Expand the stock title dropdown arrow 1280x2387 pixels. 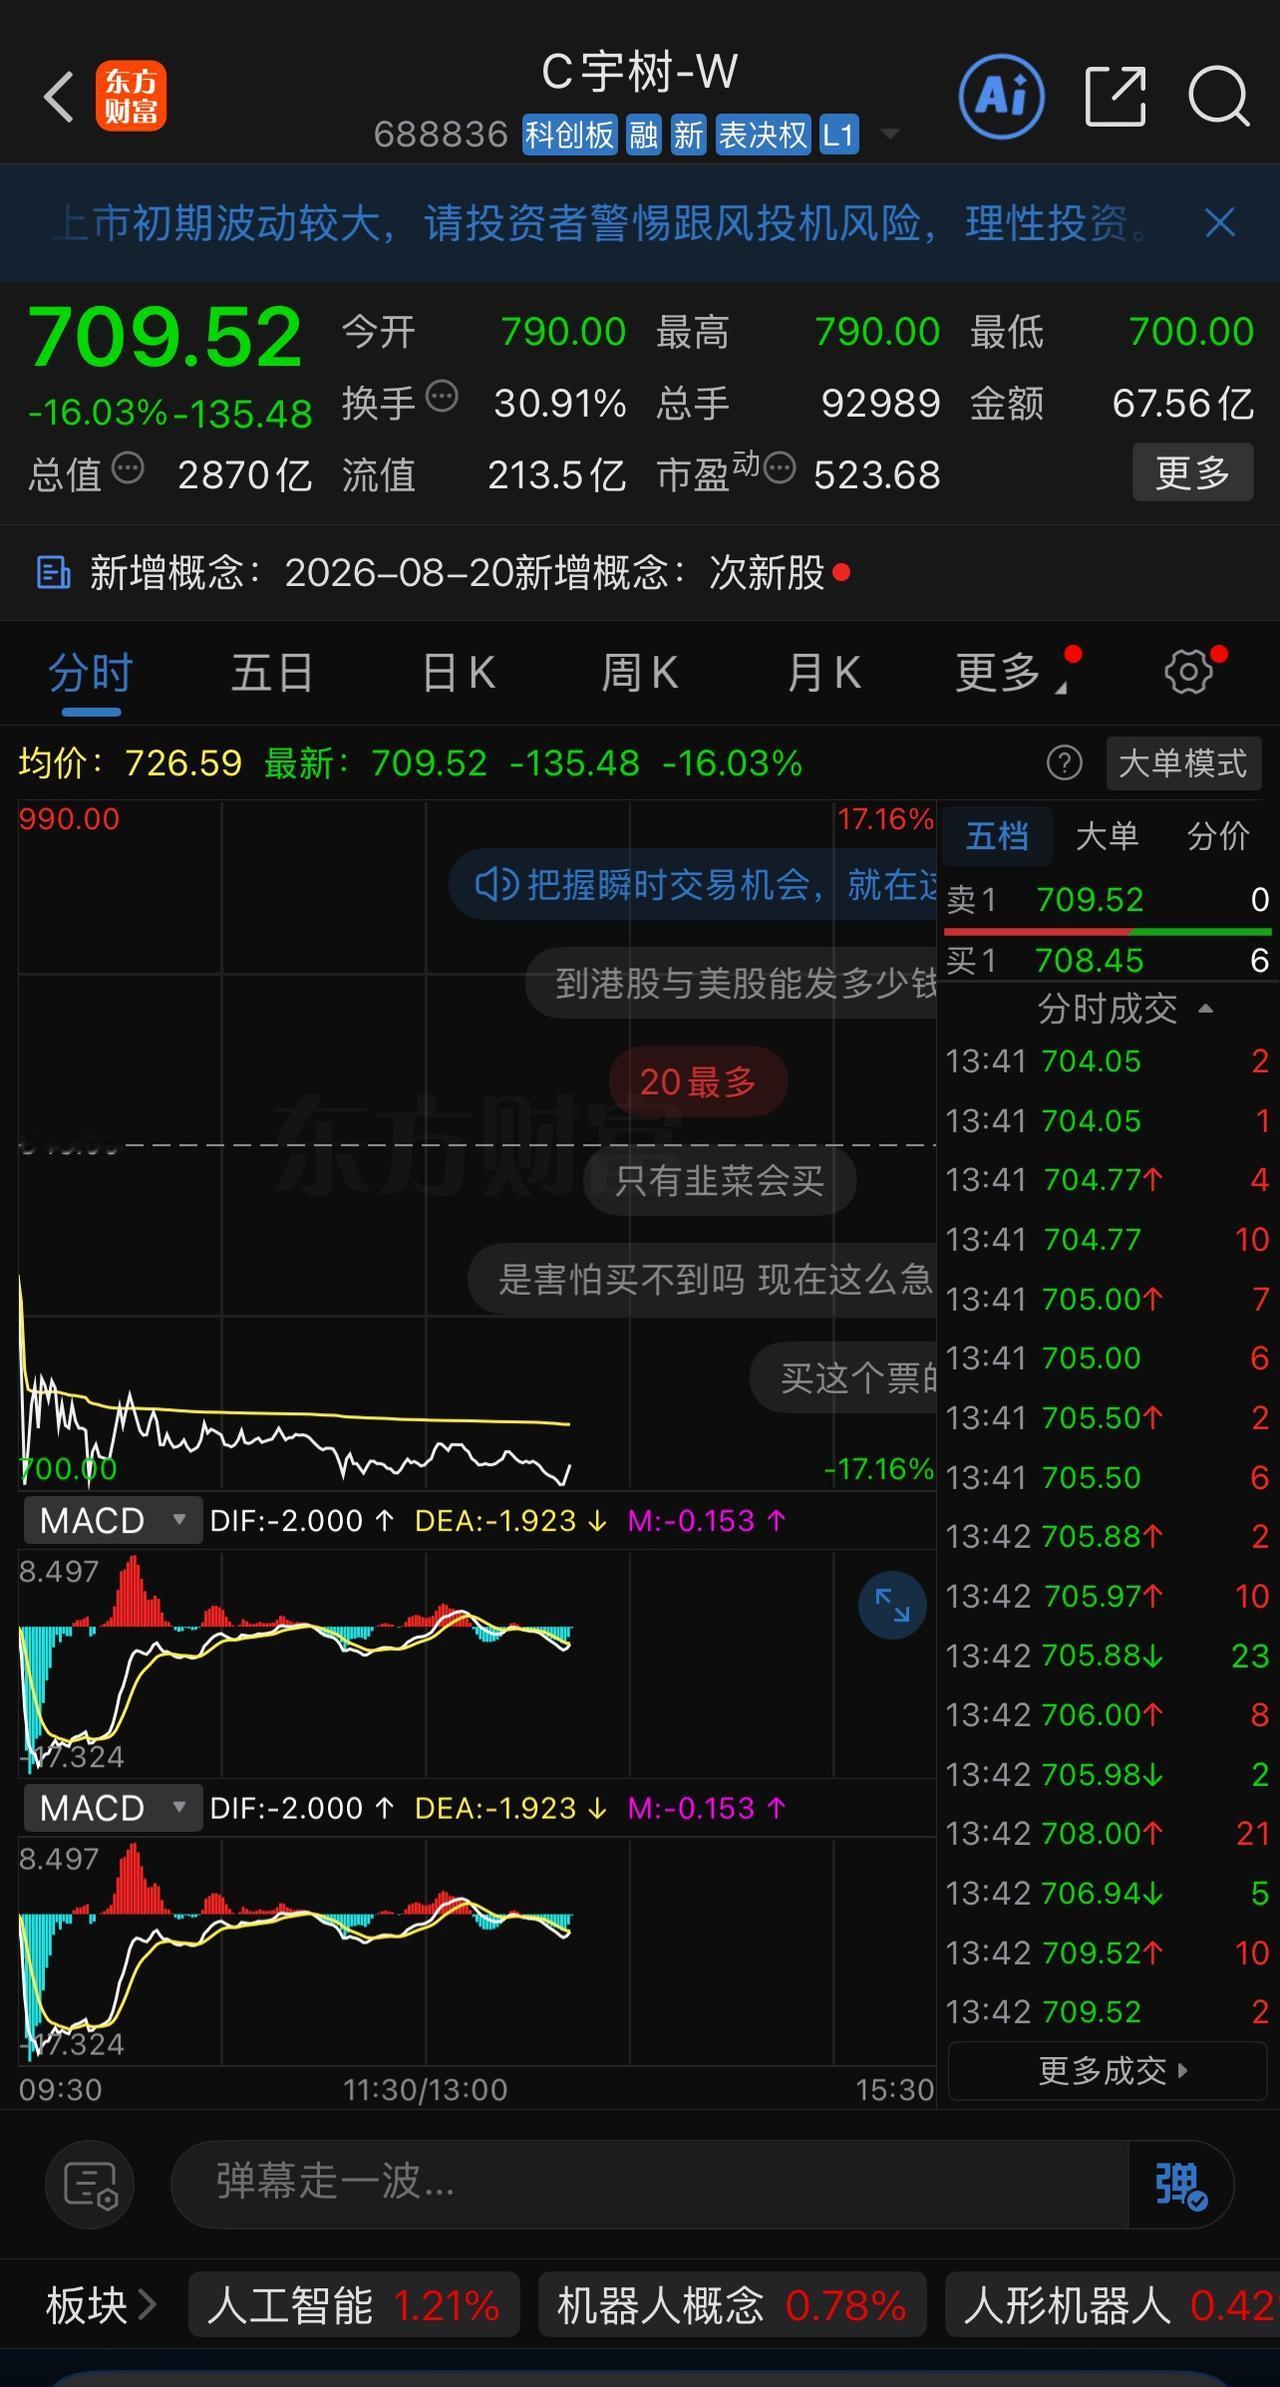point(889,133)
